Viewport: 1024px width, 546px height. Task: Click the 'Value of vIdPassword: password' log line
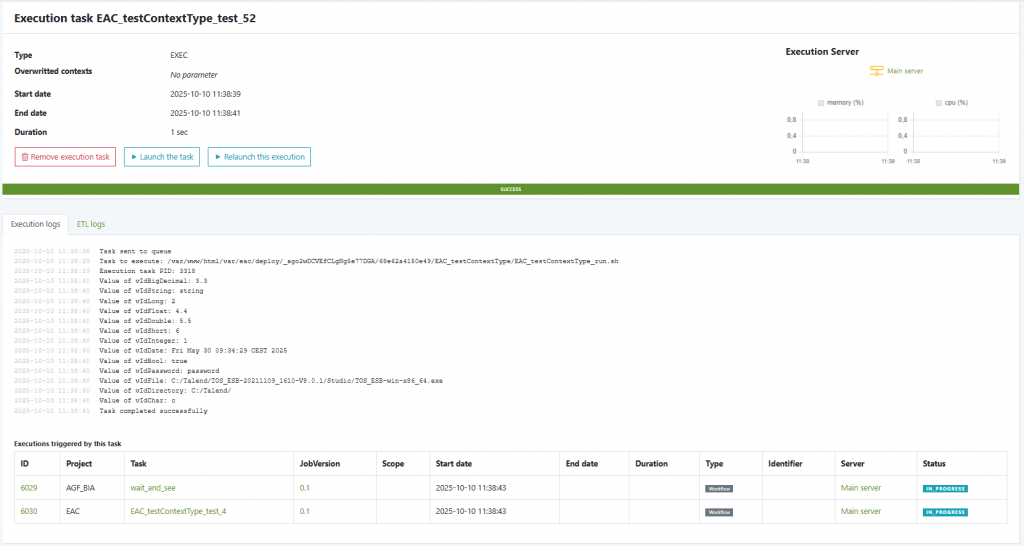click(159, 371)
